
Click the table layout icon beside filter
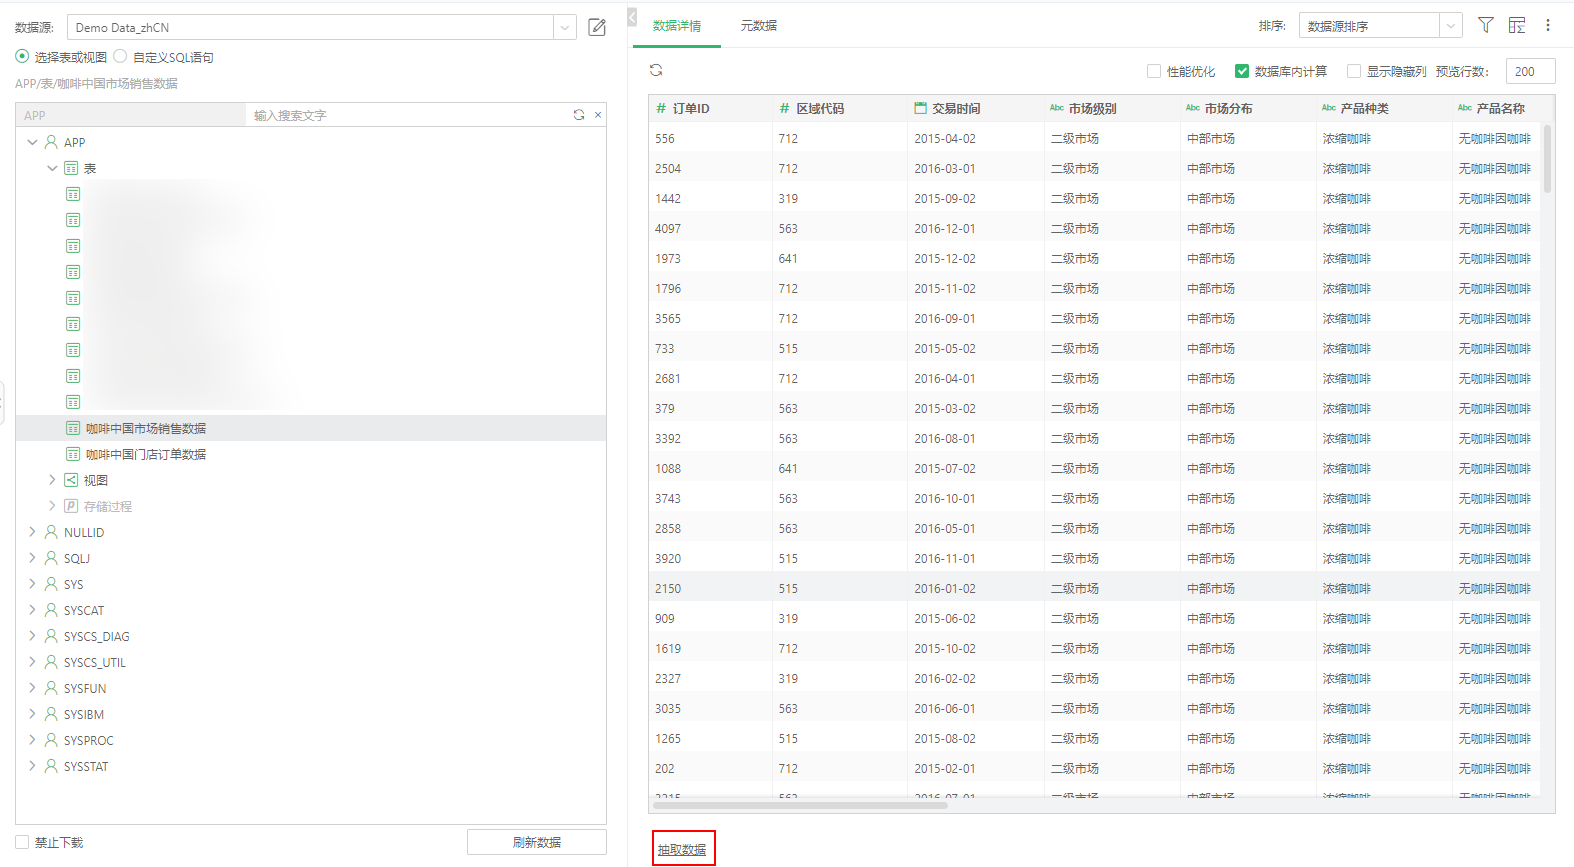click(x=1517, y=25)
